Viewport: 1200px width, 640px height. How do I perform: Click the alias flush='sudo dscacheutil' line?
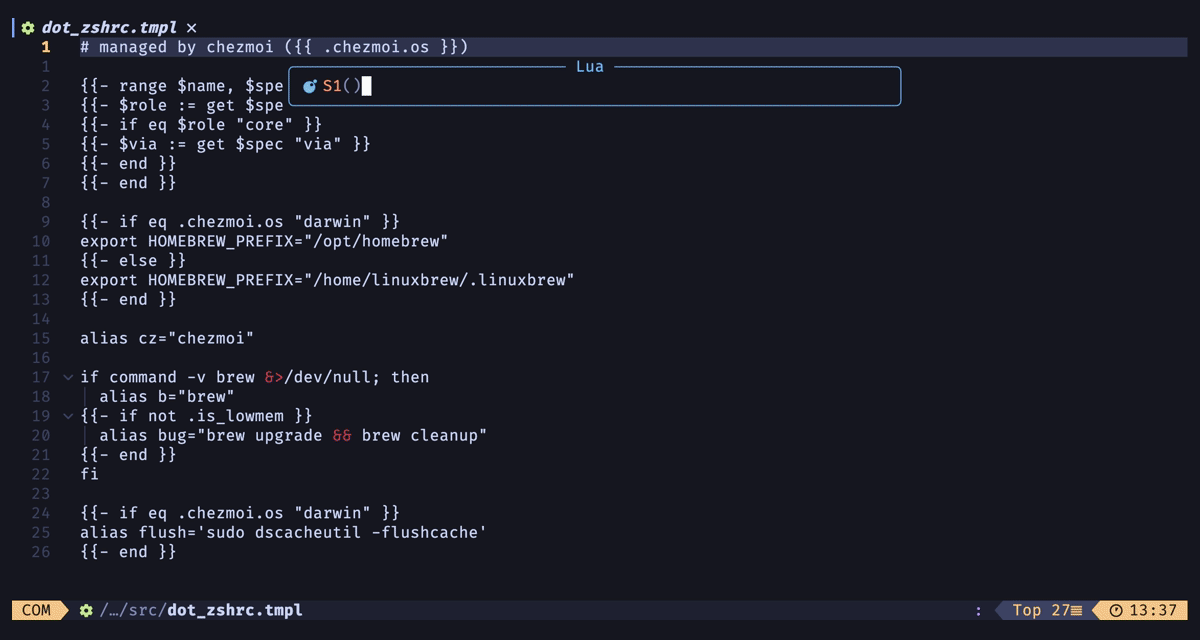click(283, 532)
